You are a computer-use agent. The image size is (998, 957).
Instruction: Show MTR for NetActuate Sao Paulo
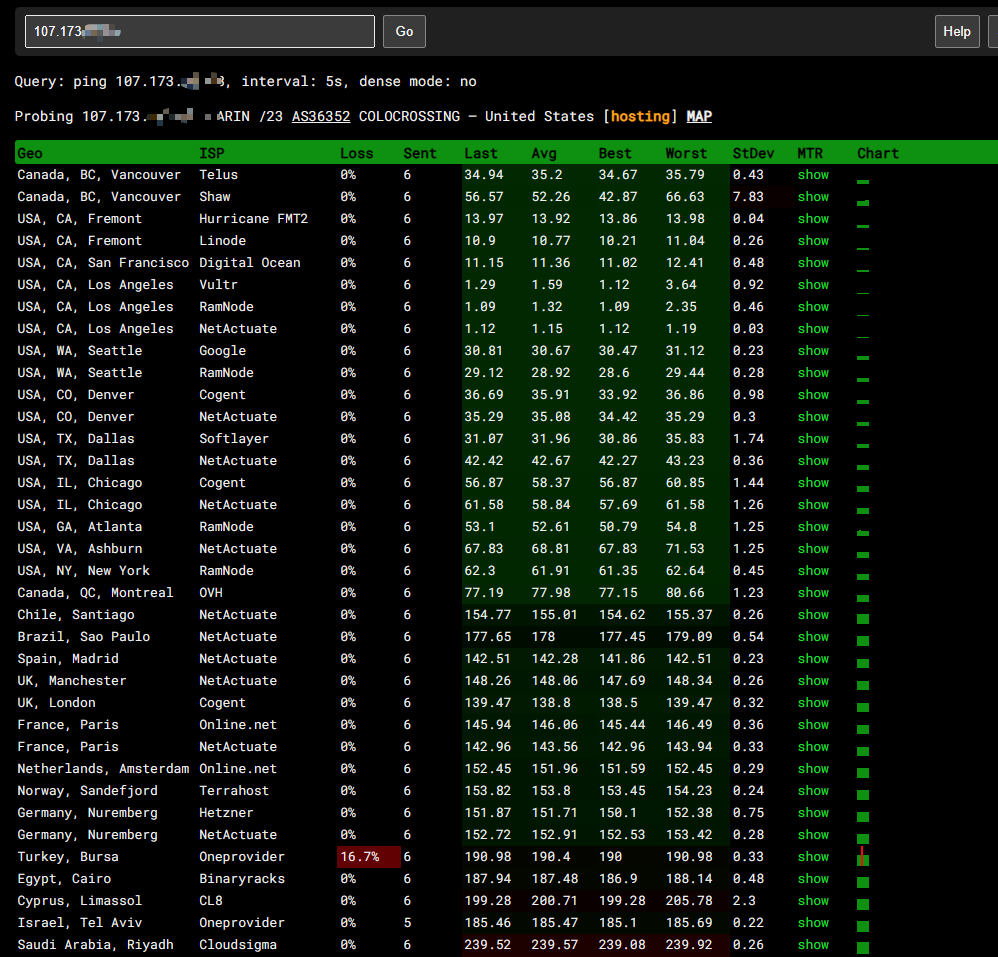(813, 637)
